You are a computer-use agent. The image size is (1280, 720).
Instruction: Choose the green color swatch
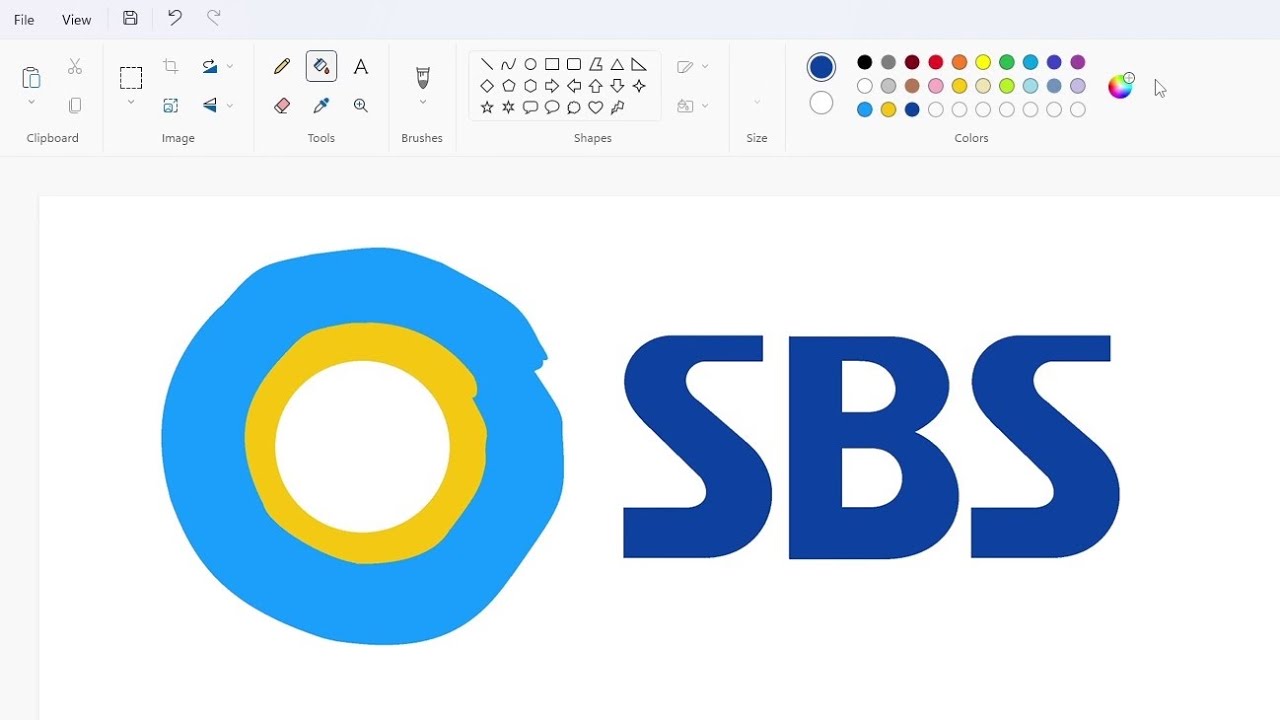(x=1007, y=62)
